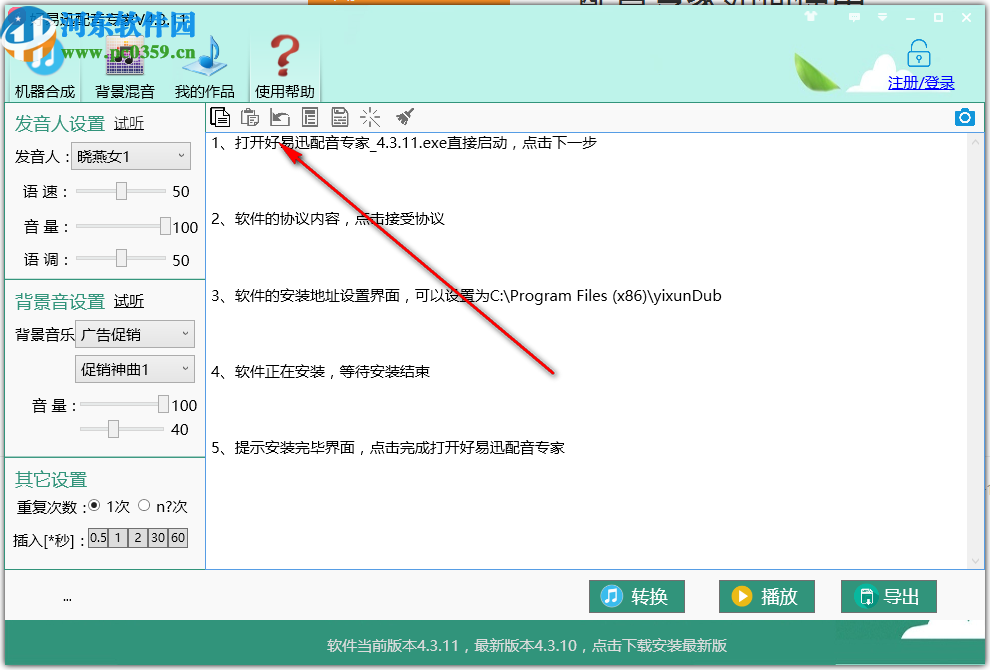Click the sparkle effect toolbar icon

tap(370, 117)
